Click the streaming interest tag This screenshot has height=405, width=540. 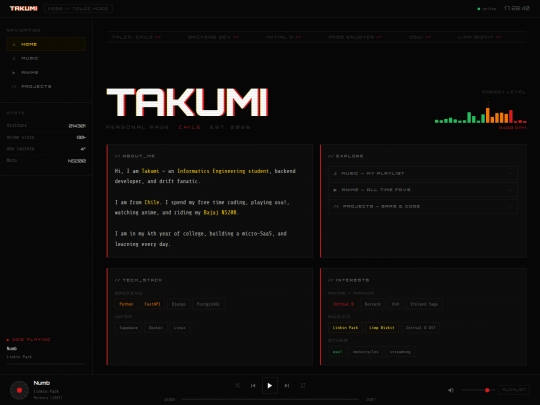[400, 352]
